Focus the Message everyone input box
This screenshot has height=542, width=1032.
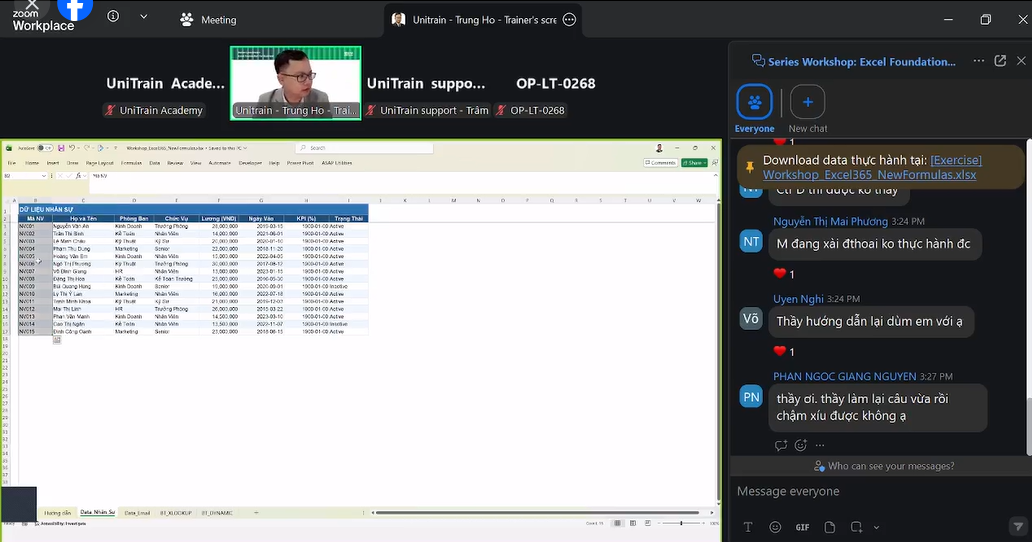pos(879,491)
